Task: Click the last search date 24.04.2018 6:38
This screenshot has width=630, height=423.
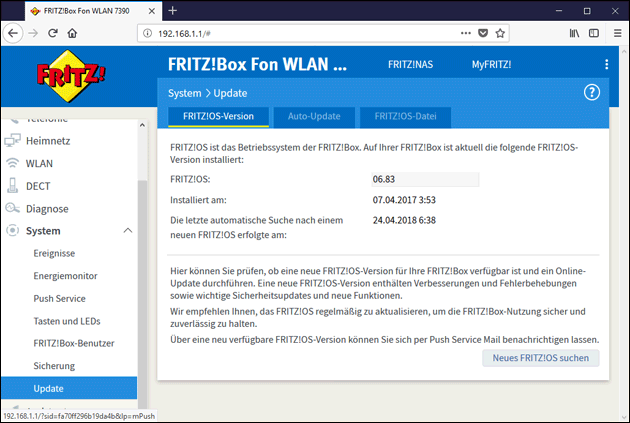Action: tap(404, 220)
